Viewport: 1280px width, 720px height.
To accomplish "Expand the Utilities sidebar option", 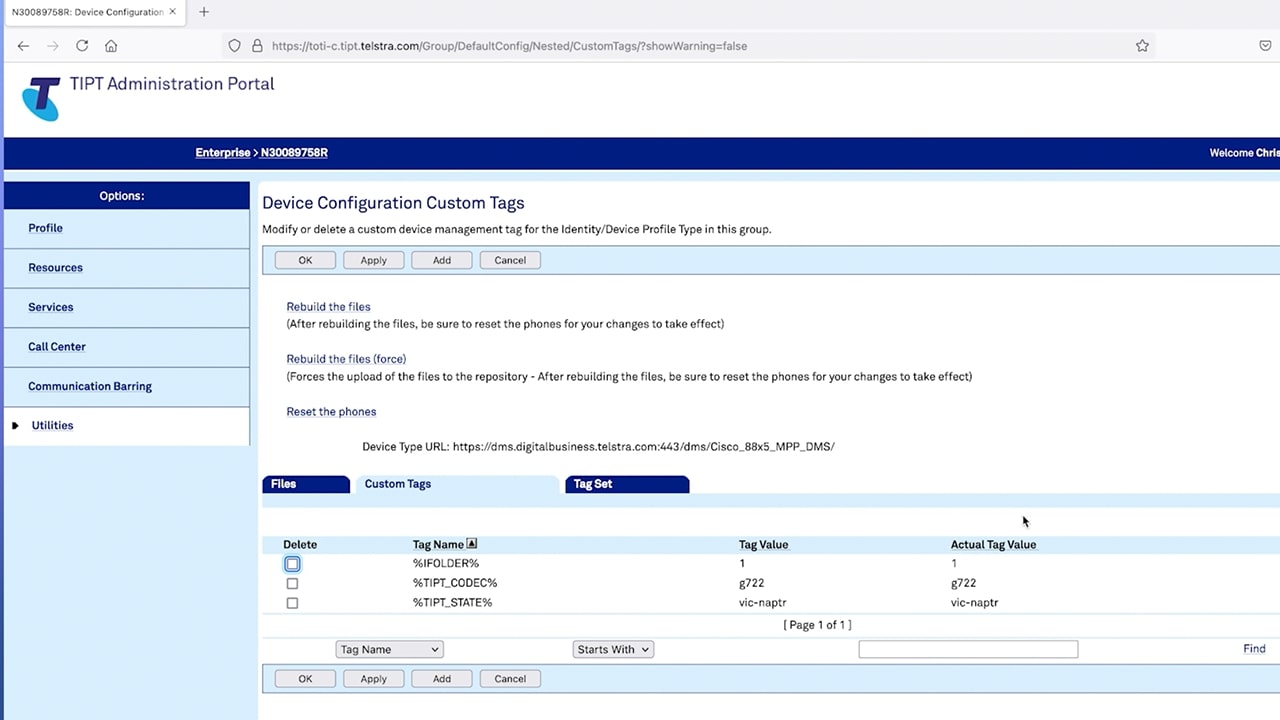I will (52, 426).
